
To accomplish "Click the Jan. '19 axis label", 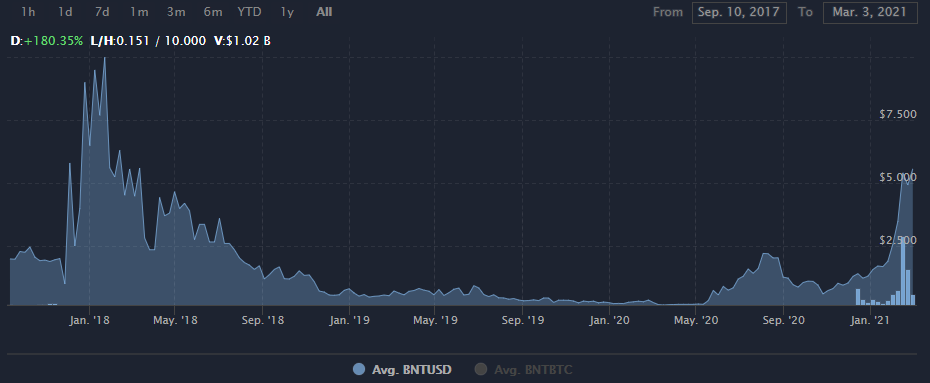I will click(x=350, y=320).
